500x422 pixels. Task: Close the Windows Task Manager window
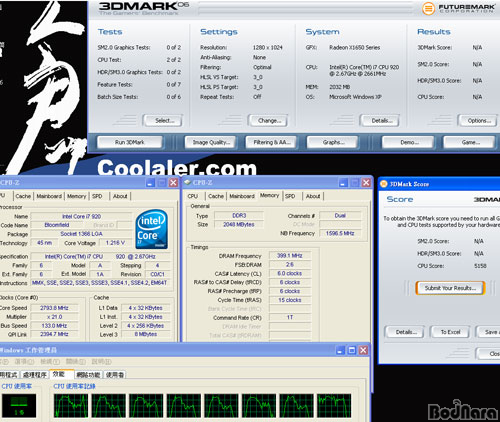(363, 350)
